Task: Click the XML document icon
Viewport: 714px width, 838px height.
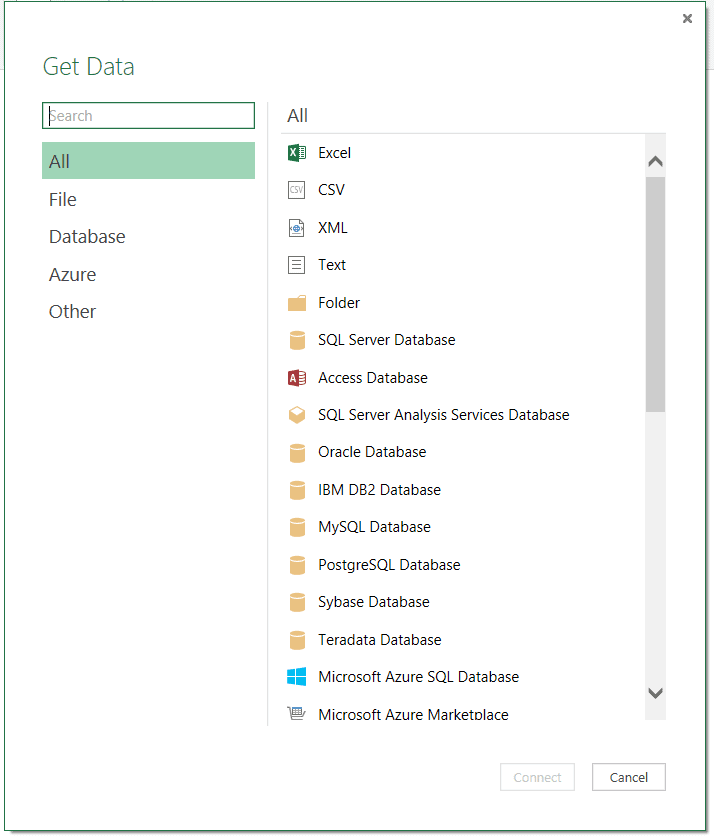Action: point(296,228)
